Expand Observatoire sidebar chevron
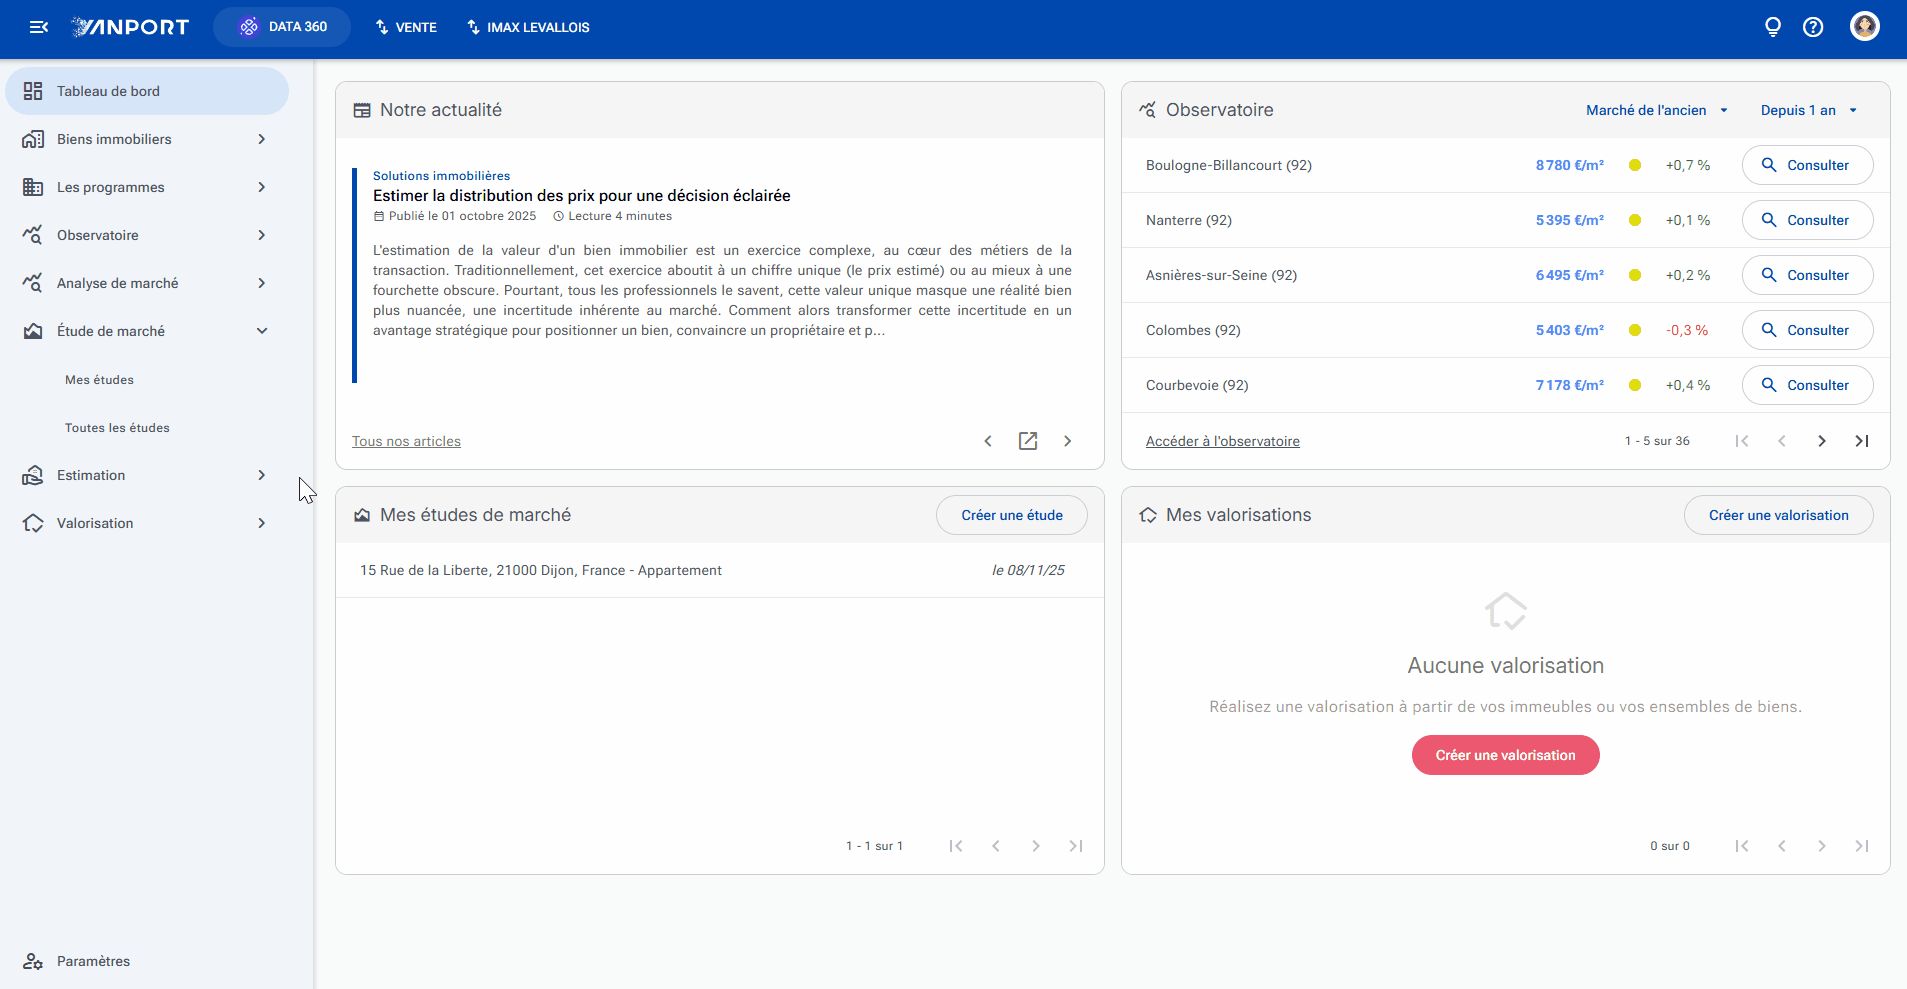 (262, 235)
